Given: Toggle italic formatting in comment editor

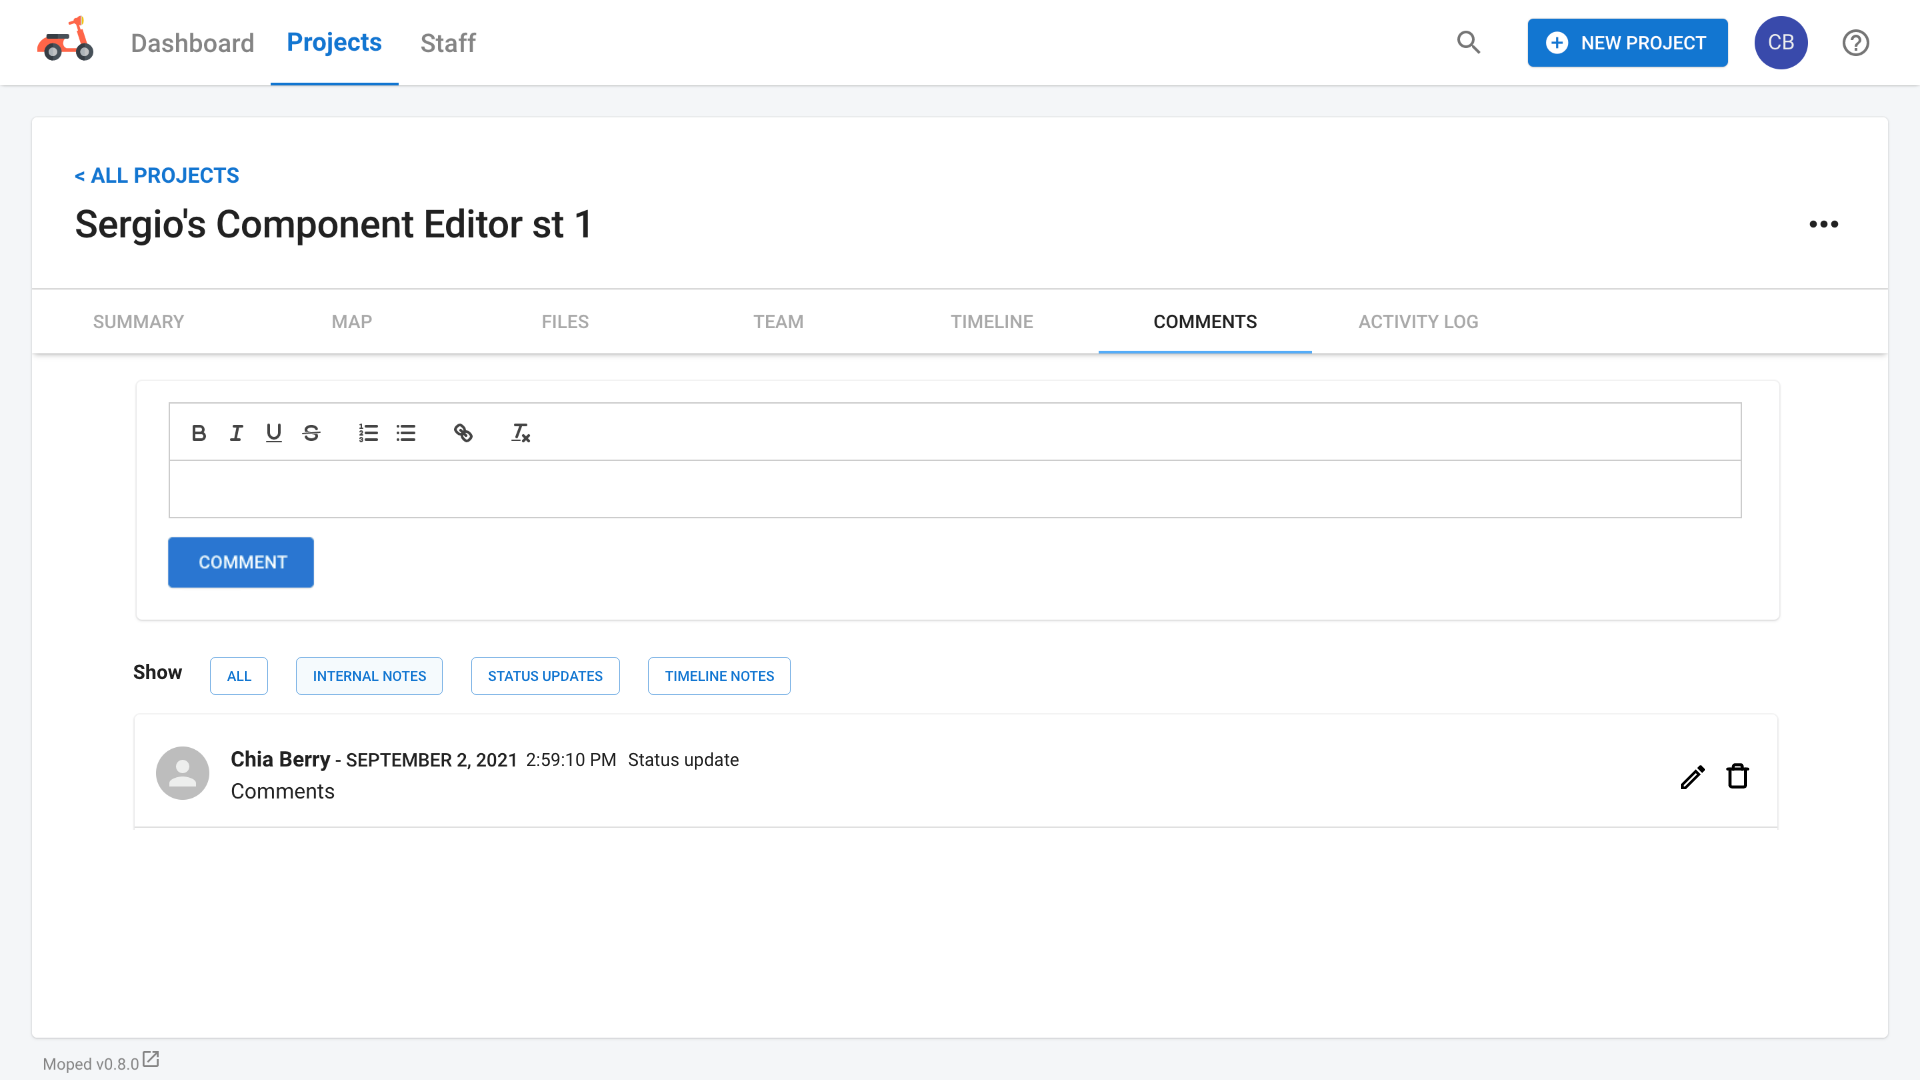Looking at the screenshot, I should point(236,433).
